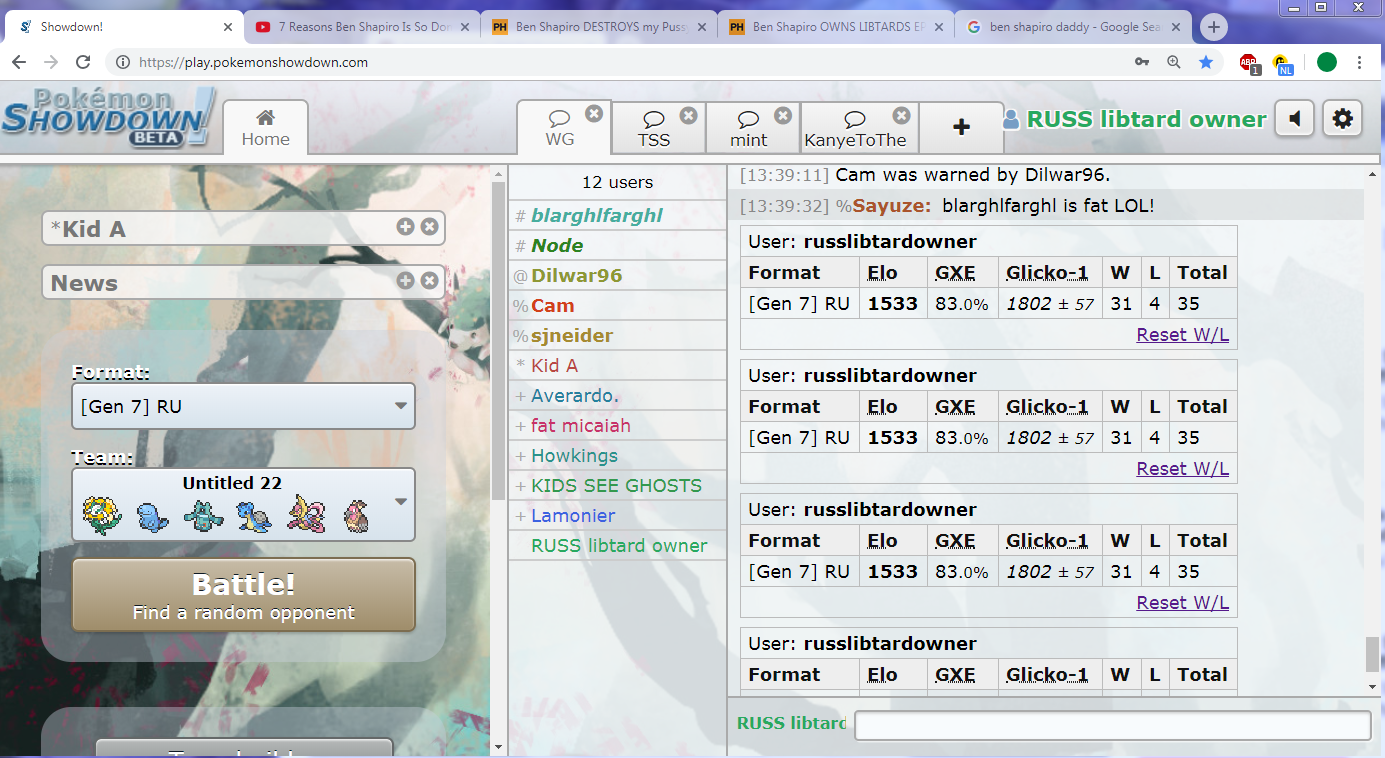Join a new room with plus tab

[961, 128]
